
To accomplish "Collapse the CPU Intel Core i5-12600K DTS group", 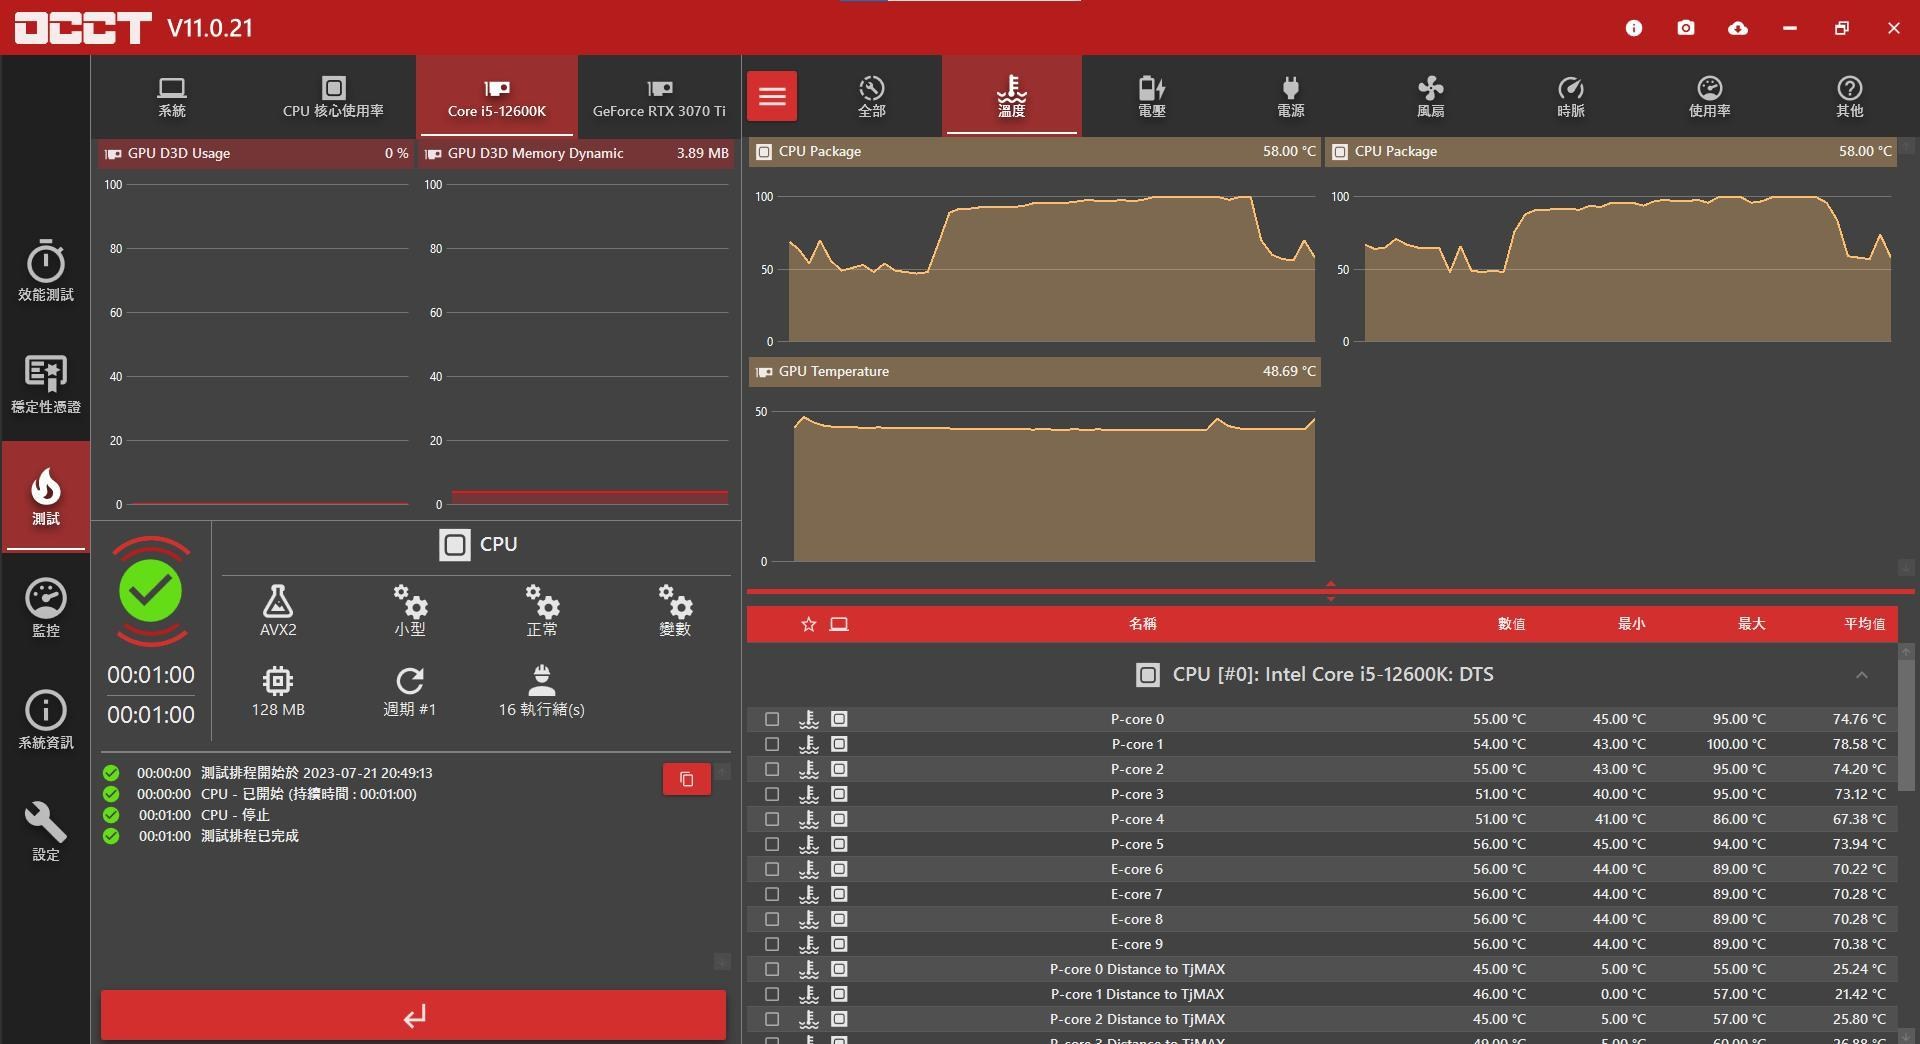I will click(x=1861, y=675).
